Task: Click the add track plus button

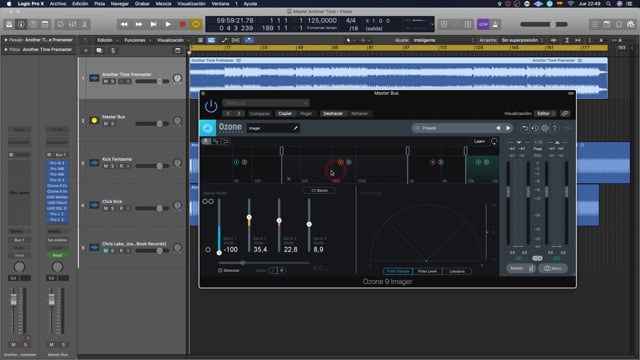Action: click(86, 51)
